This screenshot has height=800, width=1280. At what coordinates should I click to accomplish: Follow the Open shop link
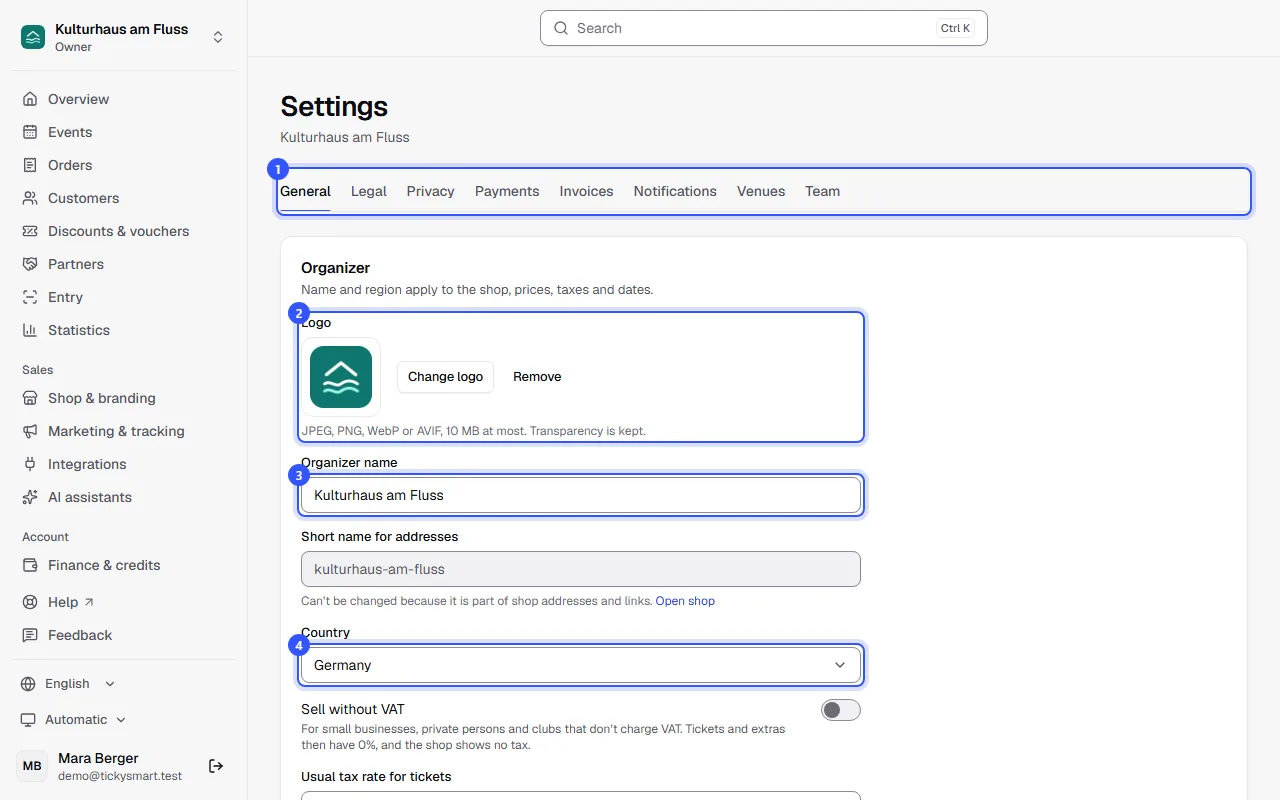click(x=685, y=601)
